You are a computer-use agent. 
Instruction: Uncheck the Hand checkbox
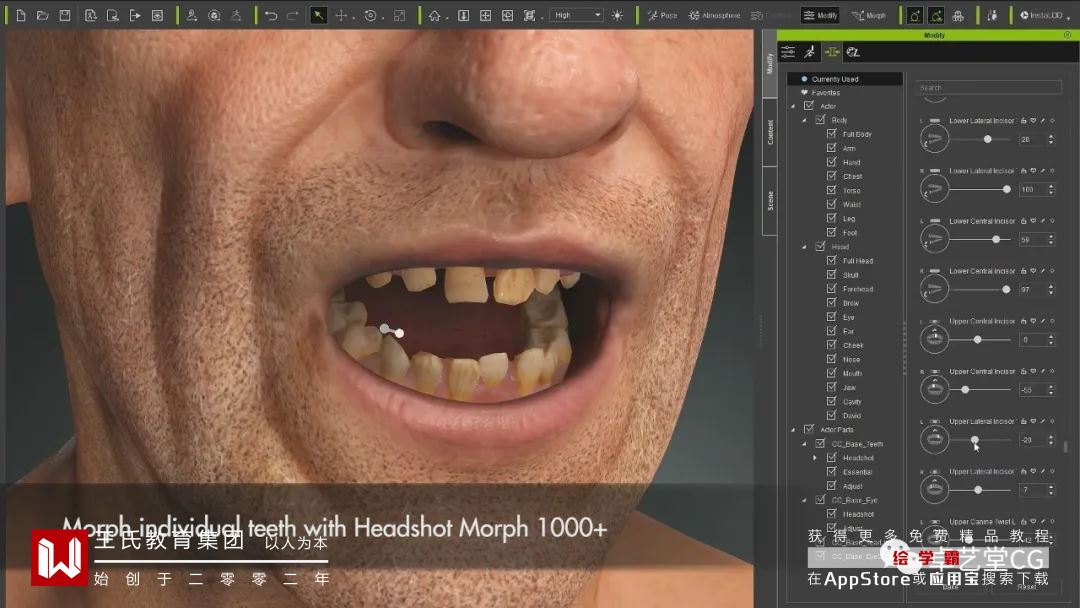[x=831, y=162]
